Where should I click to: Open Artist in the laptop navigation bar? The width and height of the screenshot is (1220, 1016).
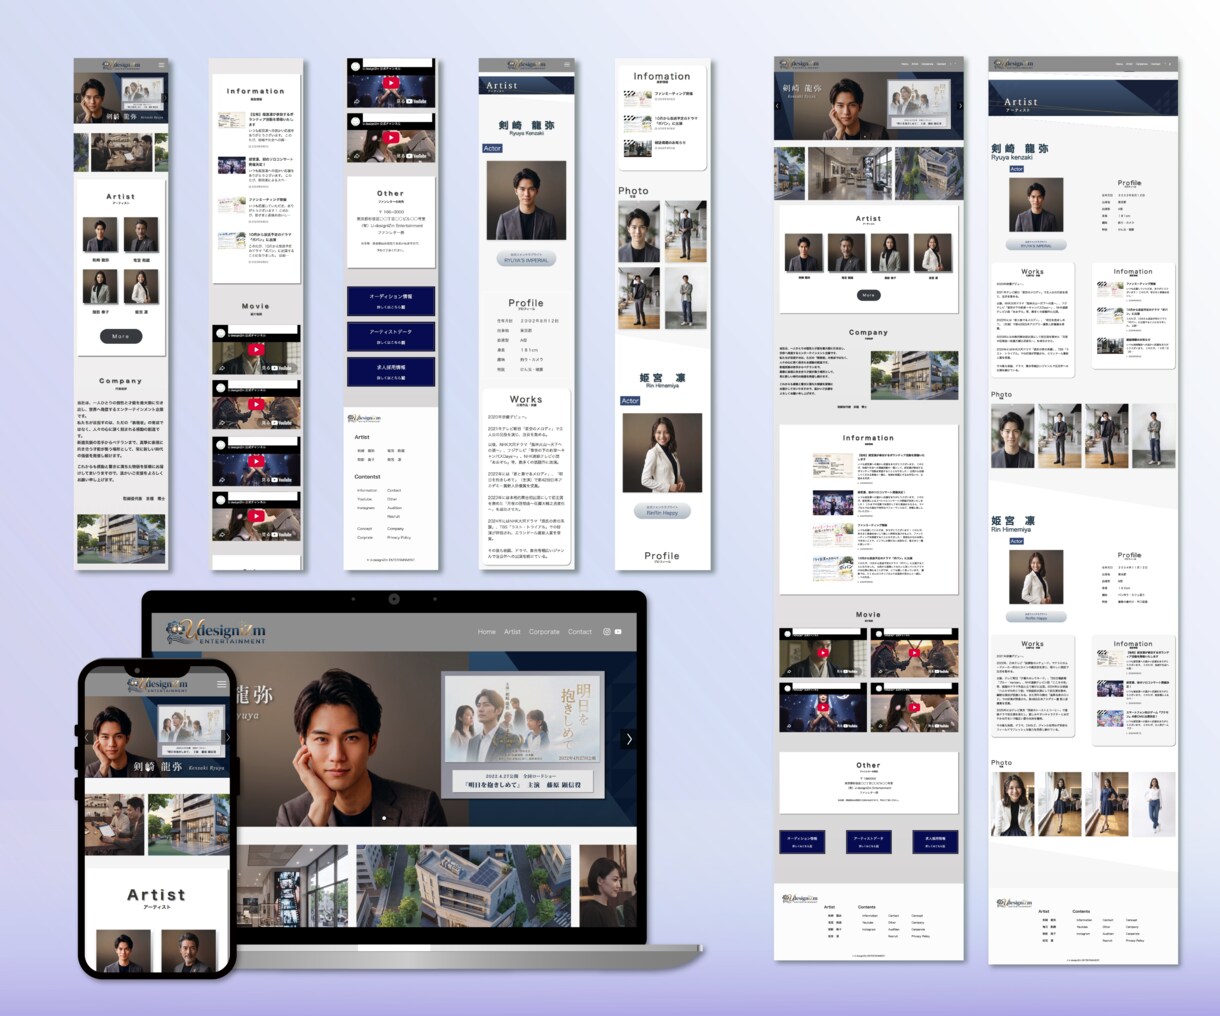pyautogui.click(x=512, y=632)
